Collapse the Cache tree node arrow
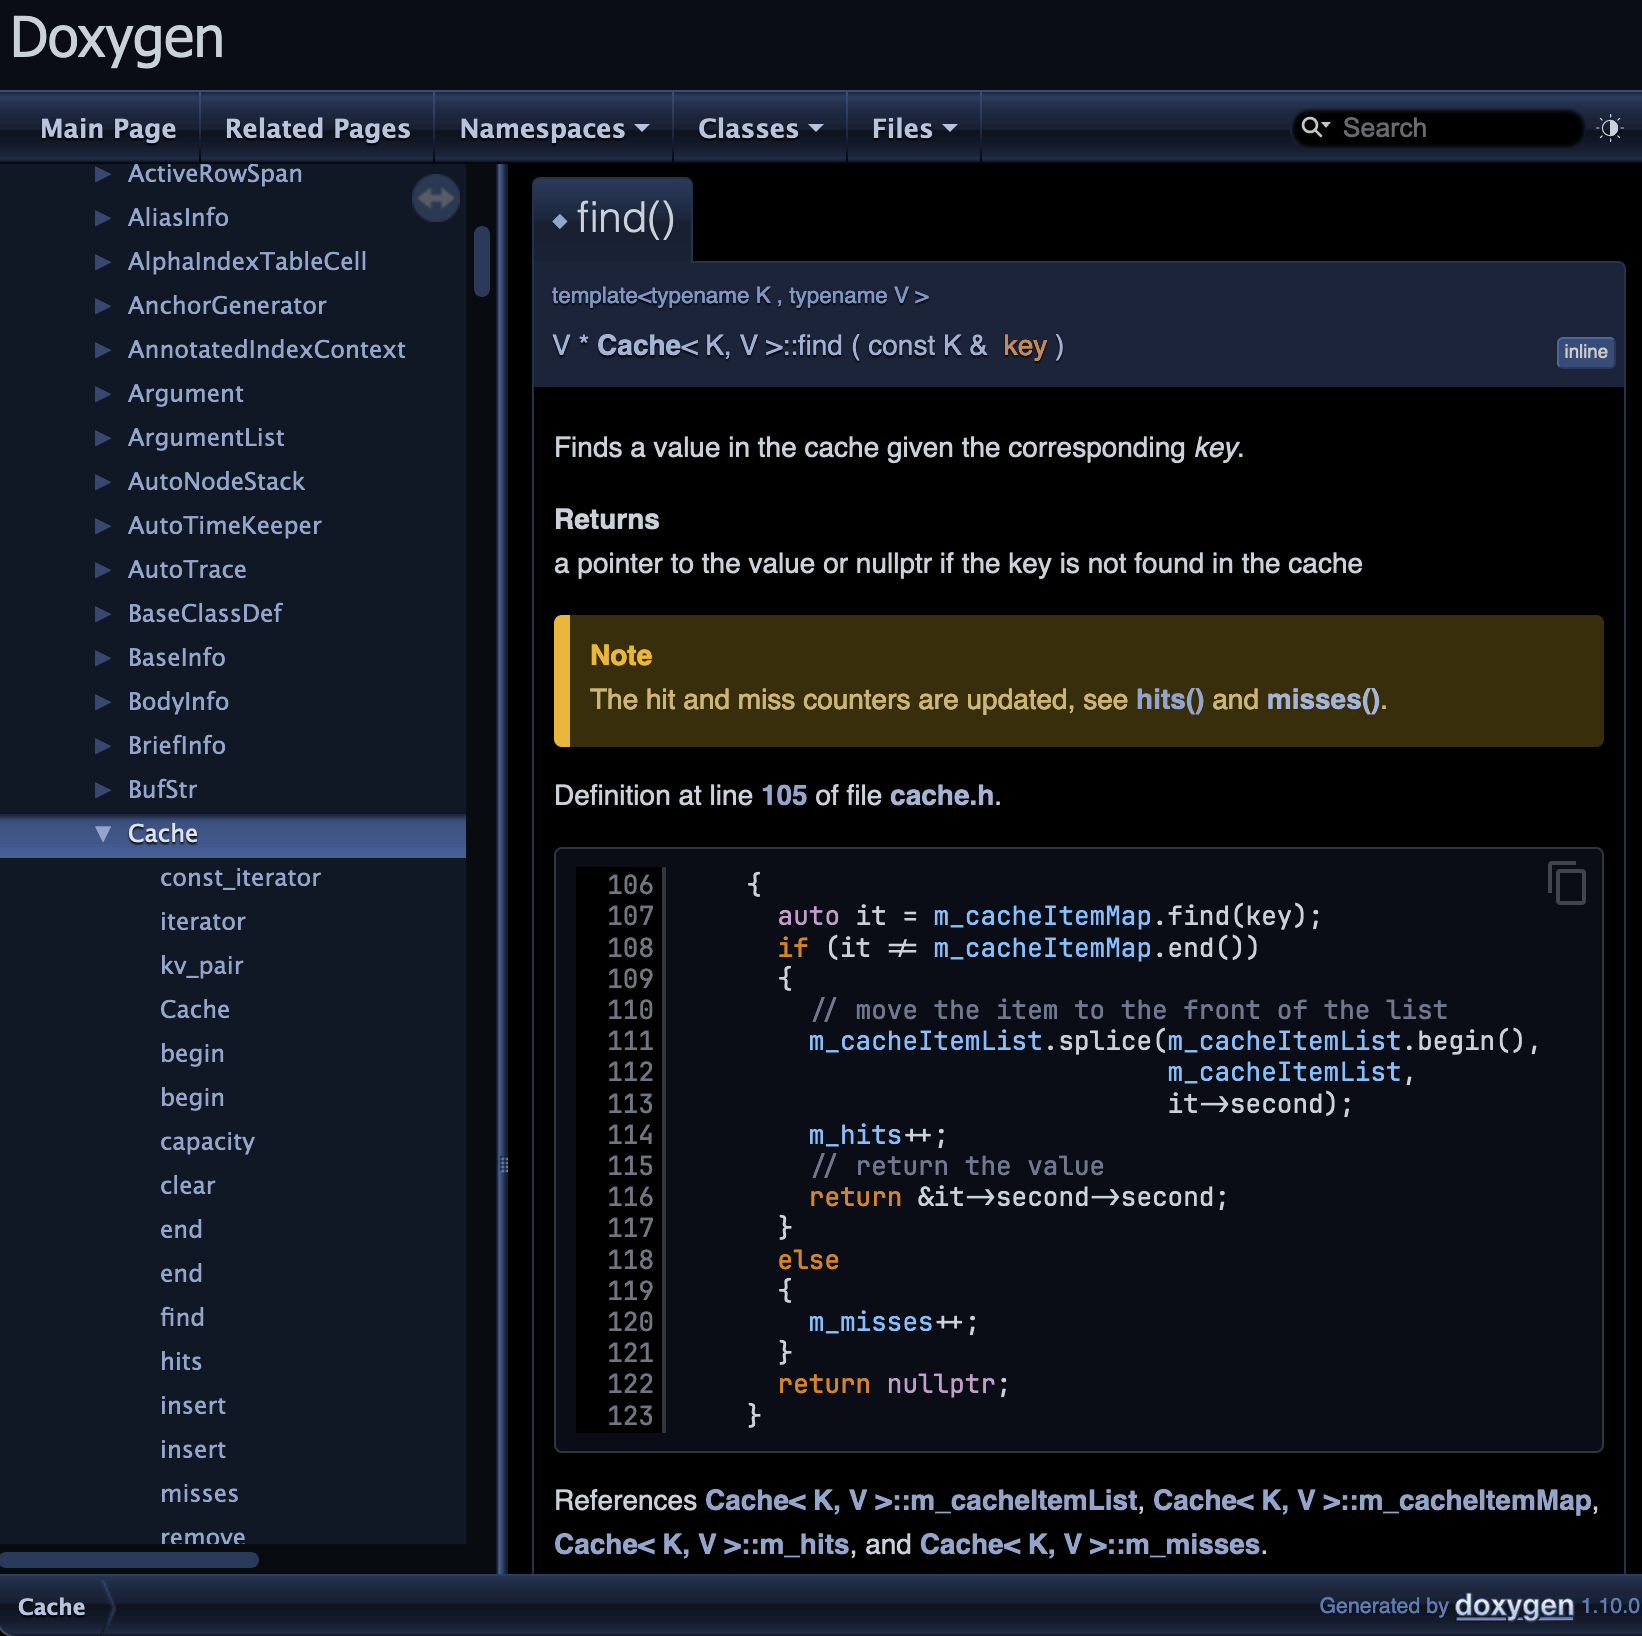This screenshot has width=1642, height=1636. click(x=102, y=834)
